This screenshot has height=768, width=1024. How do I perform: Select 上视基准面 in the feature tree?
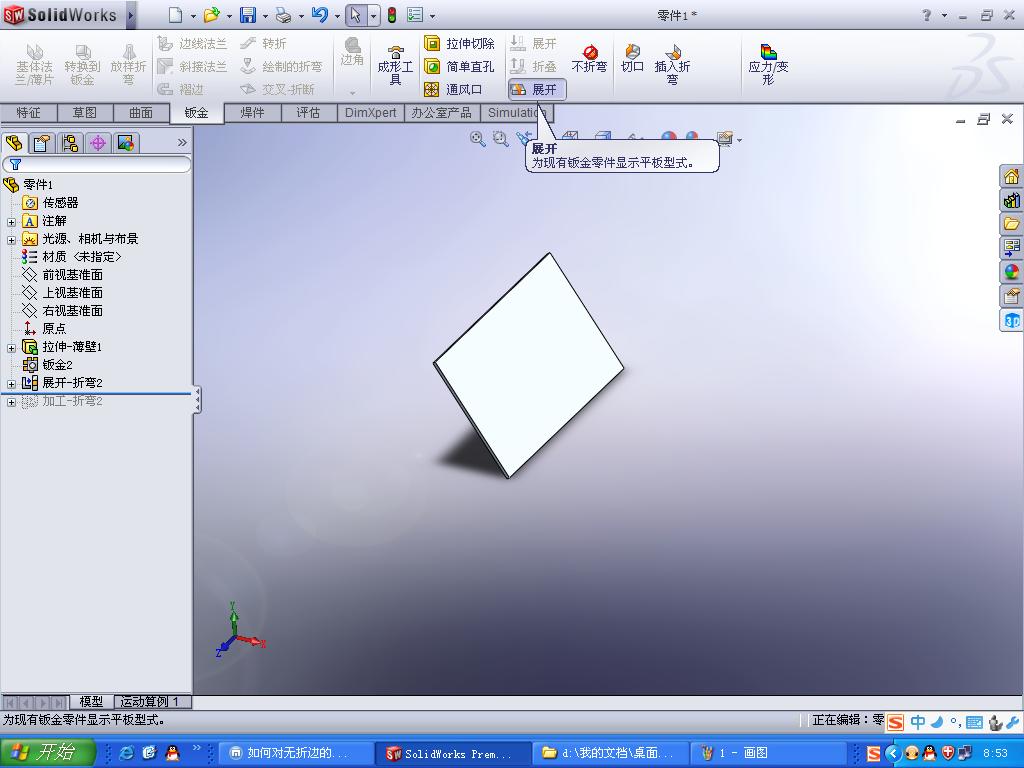[x=63, y=293]
